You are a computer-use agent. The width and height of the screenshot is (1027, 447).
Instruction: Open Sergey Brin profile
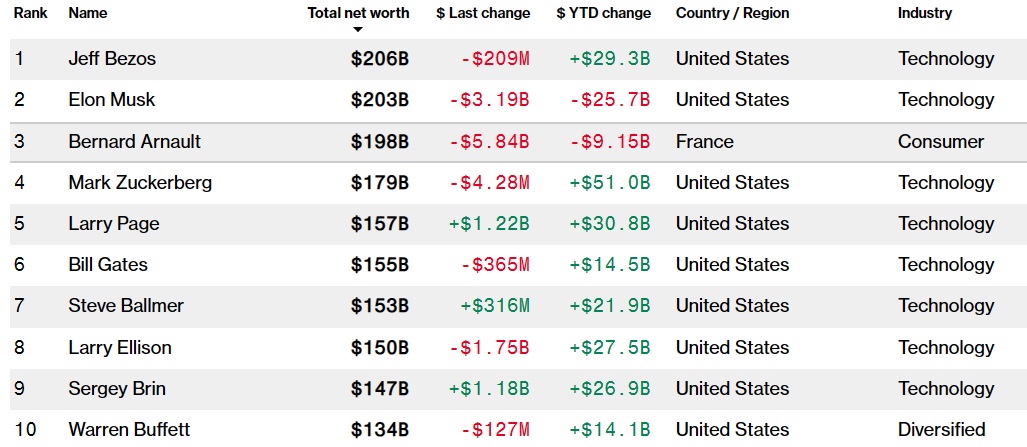(117, 389)
